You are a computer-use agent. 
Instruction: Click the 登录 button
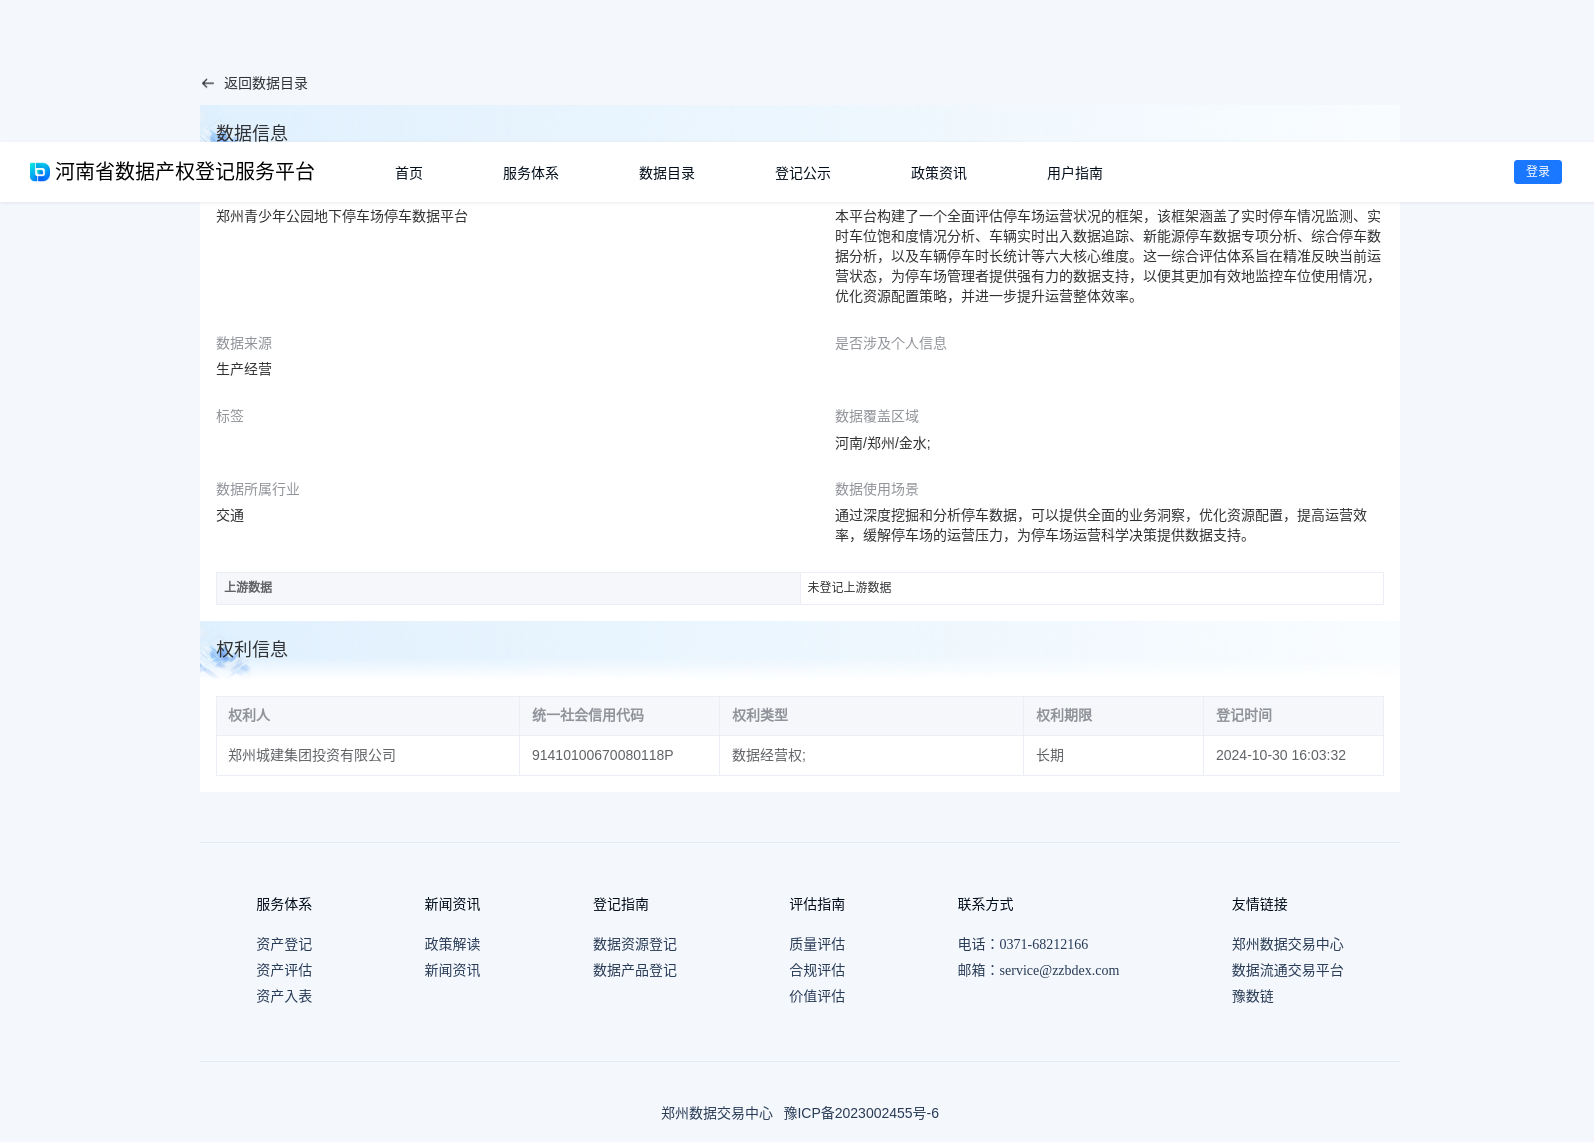pos(1538,172)
